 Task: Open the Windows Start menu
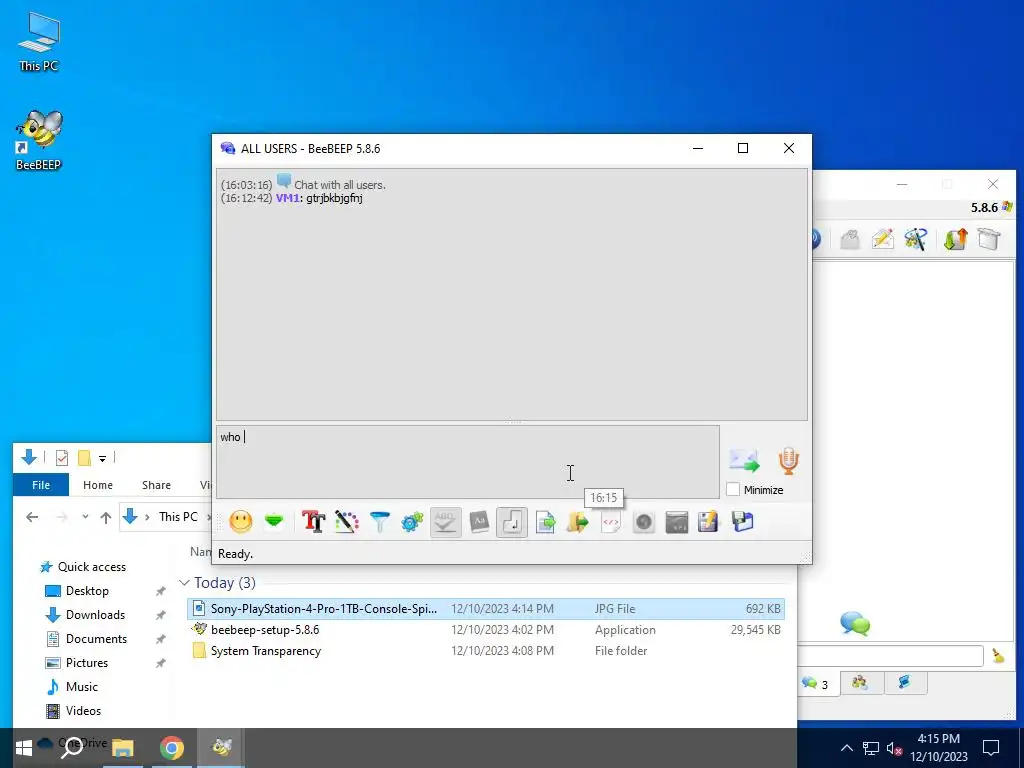(24, 748)
